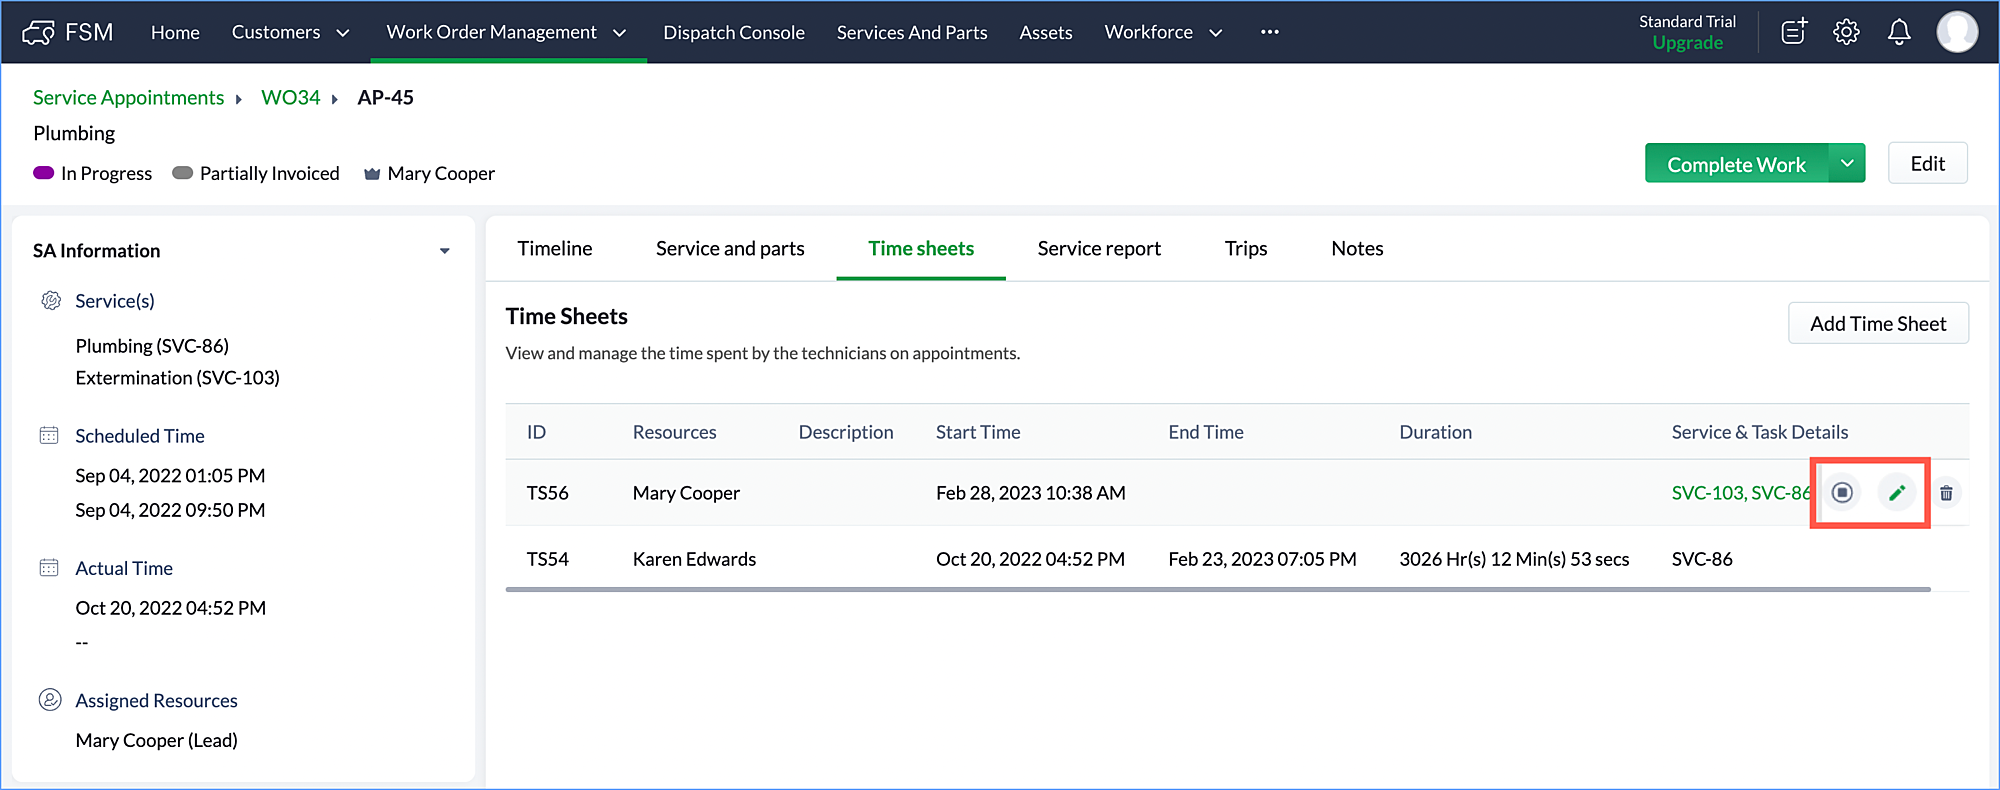Open the WO34 breadcrumb link

point(291,97)
